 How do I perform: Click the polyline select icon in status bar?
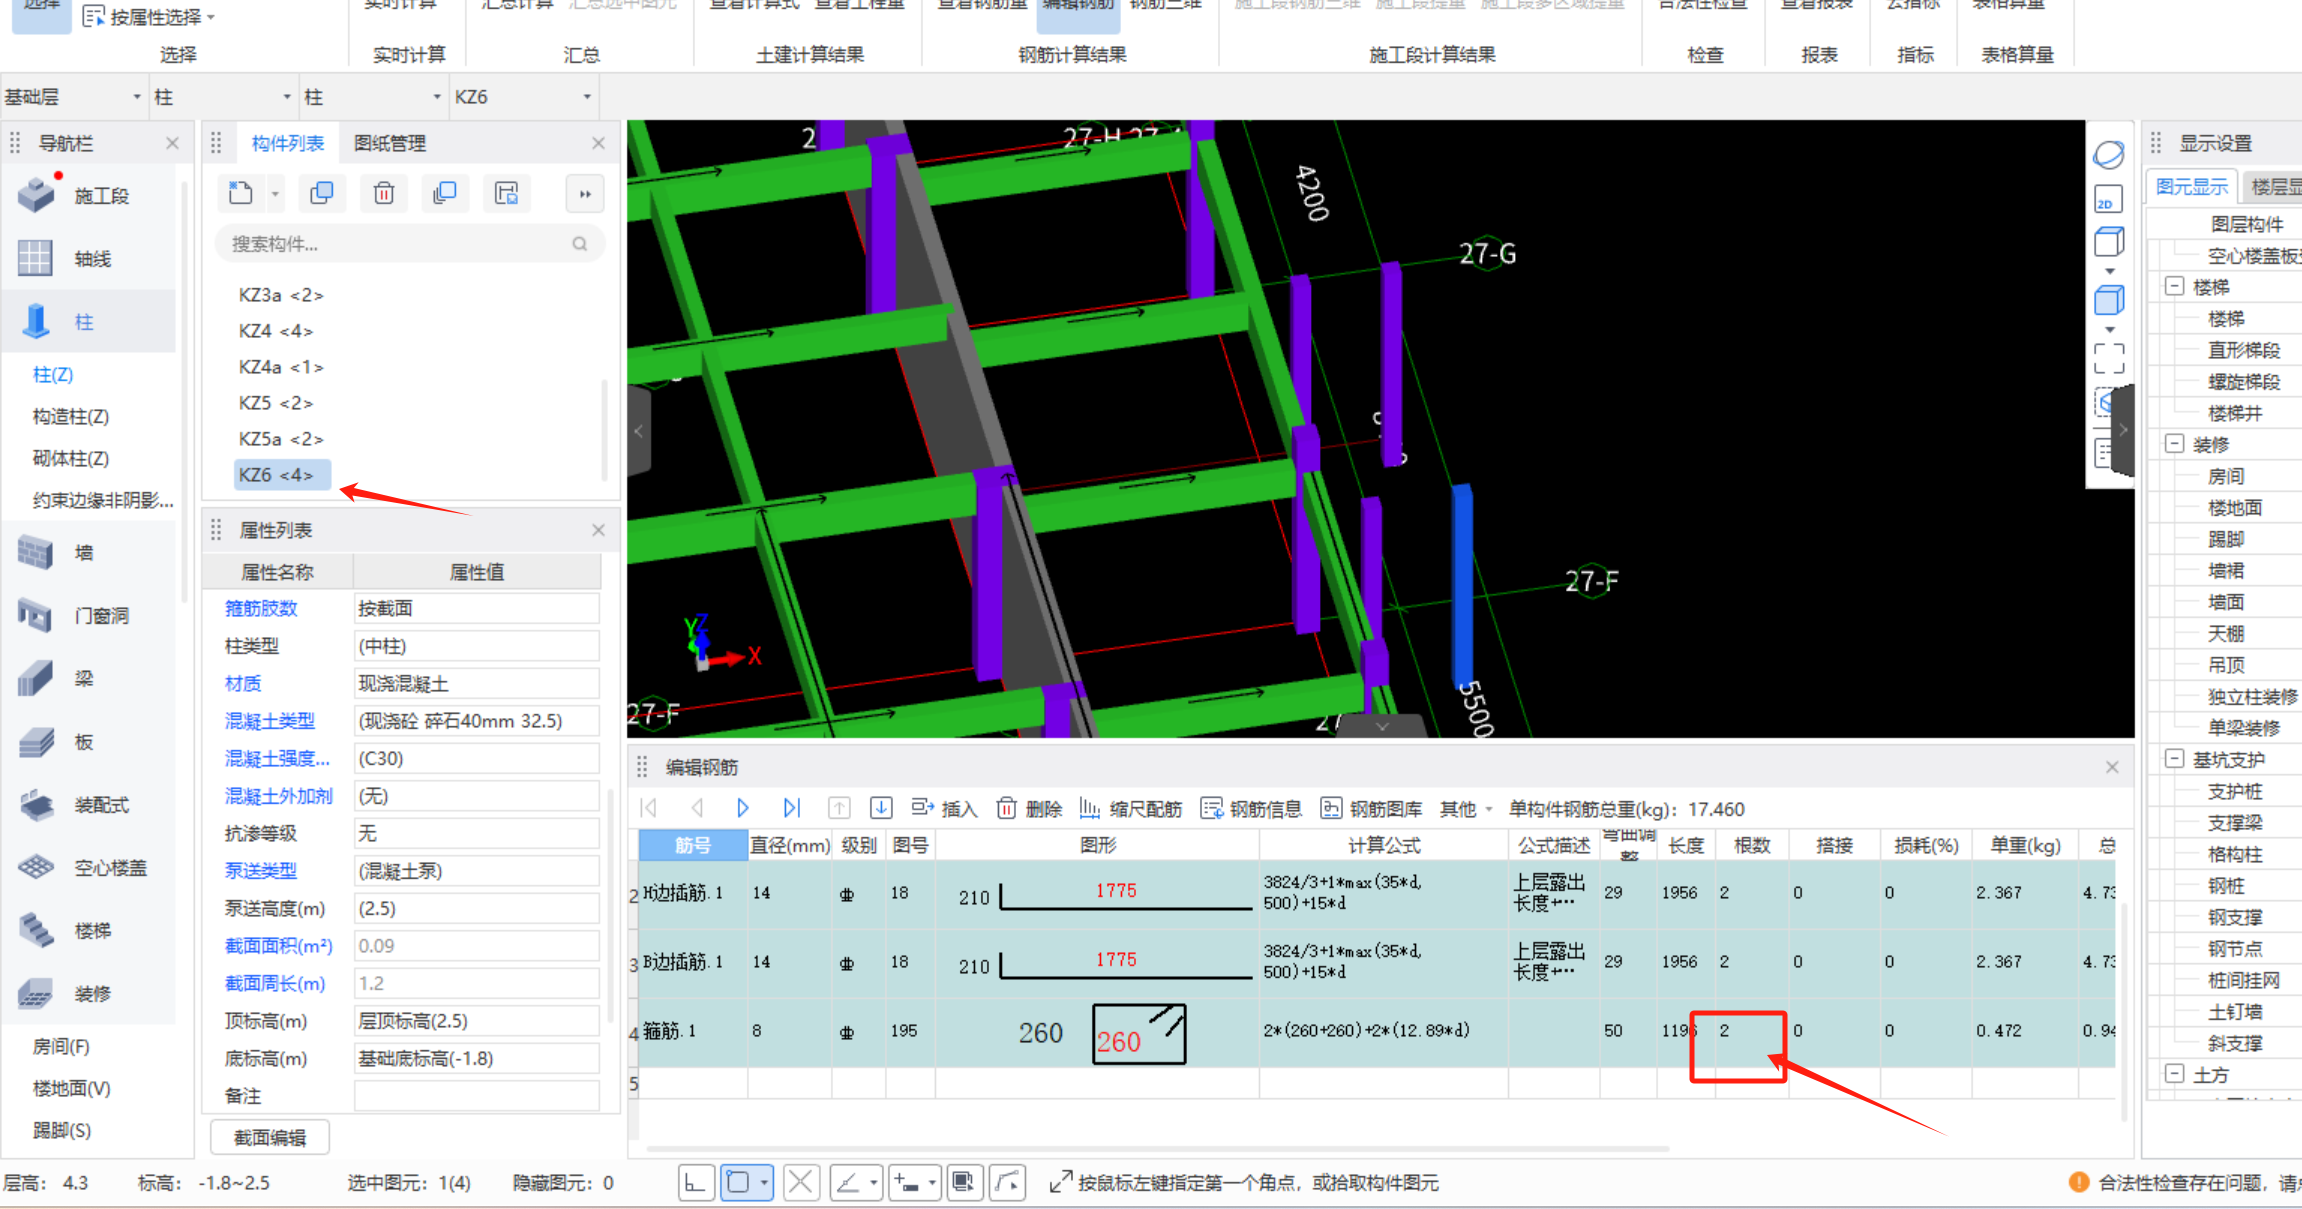[x=1008, y=1183]
